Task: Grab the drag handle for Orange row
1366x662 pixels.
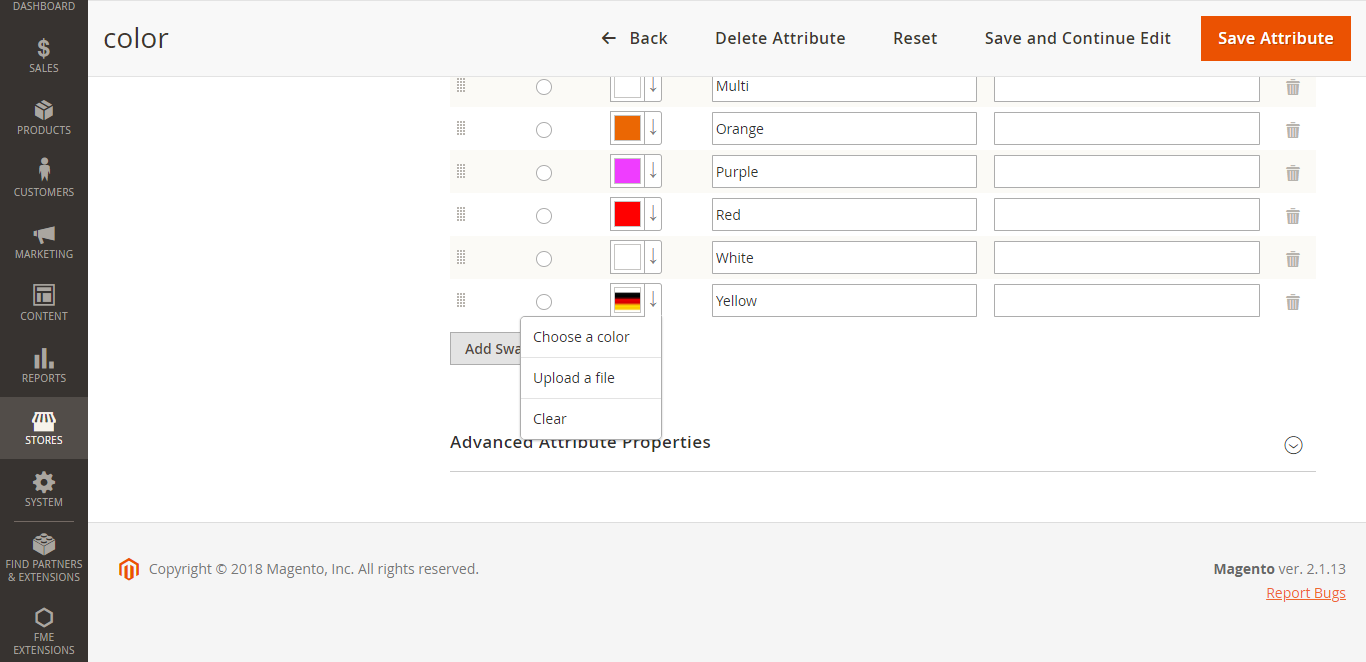Action: coord(461,128)
